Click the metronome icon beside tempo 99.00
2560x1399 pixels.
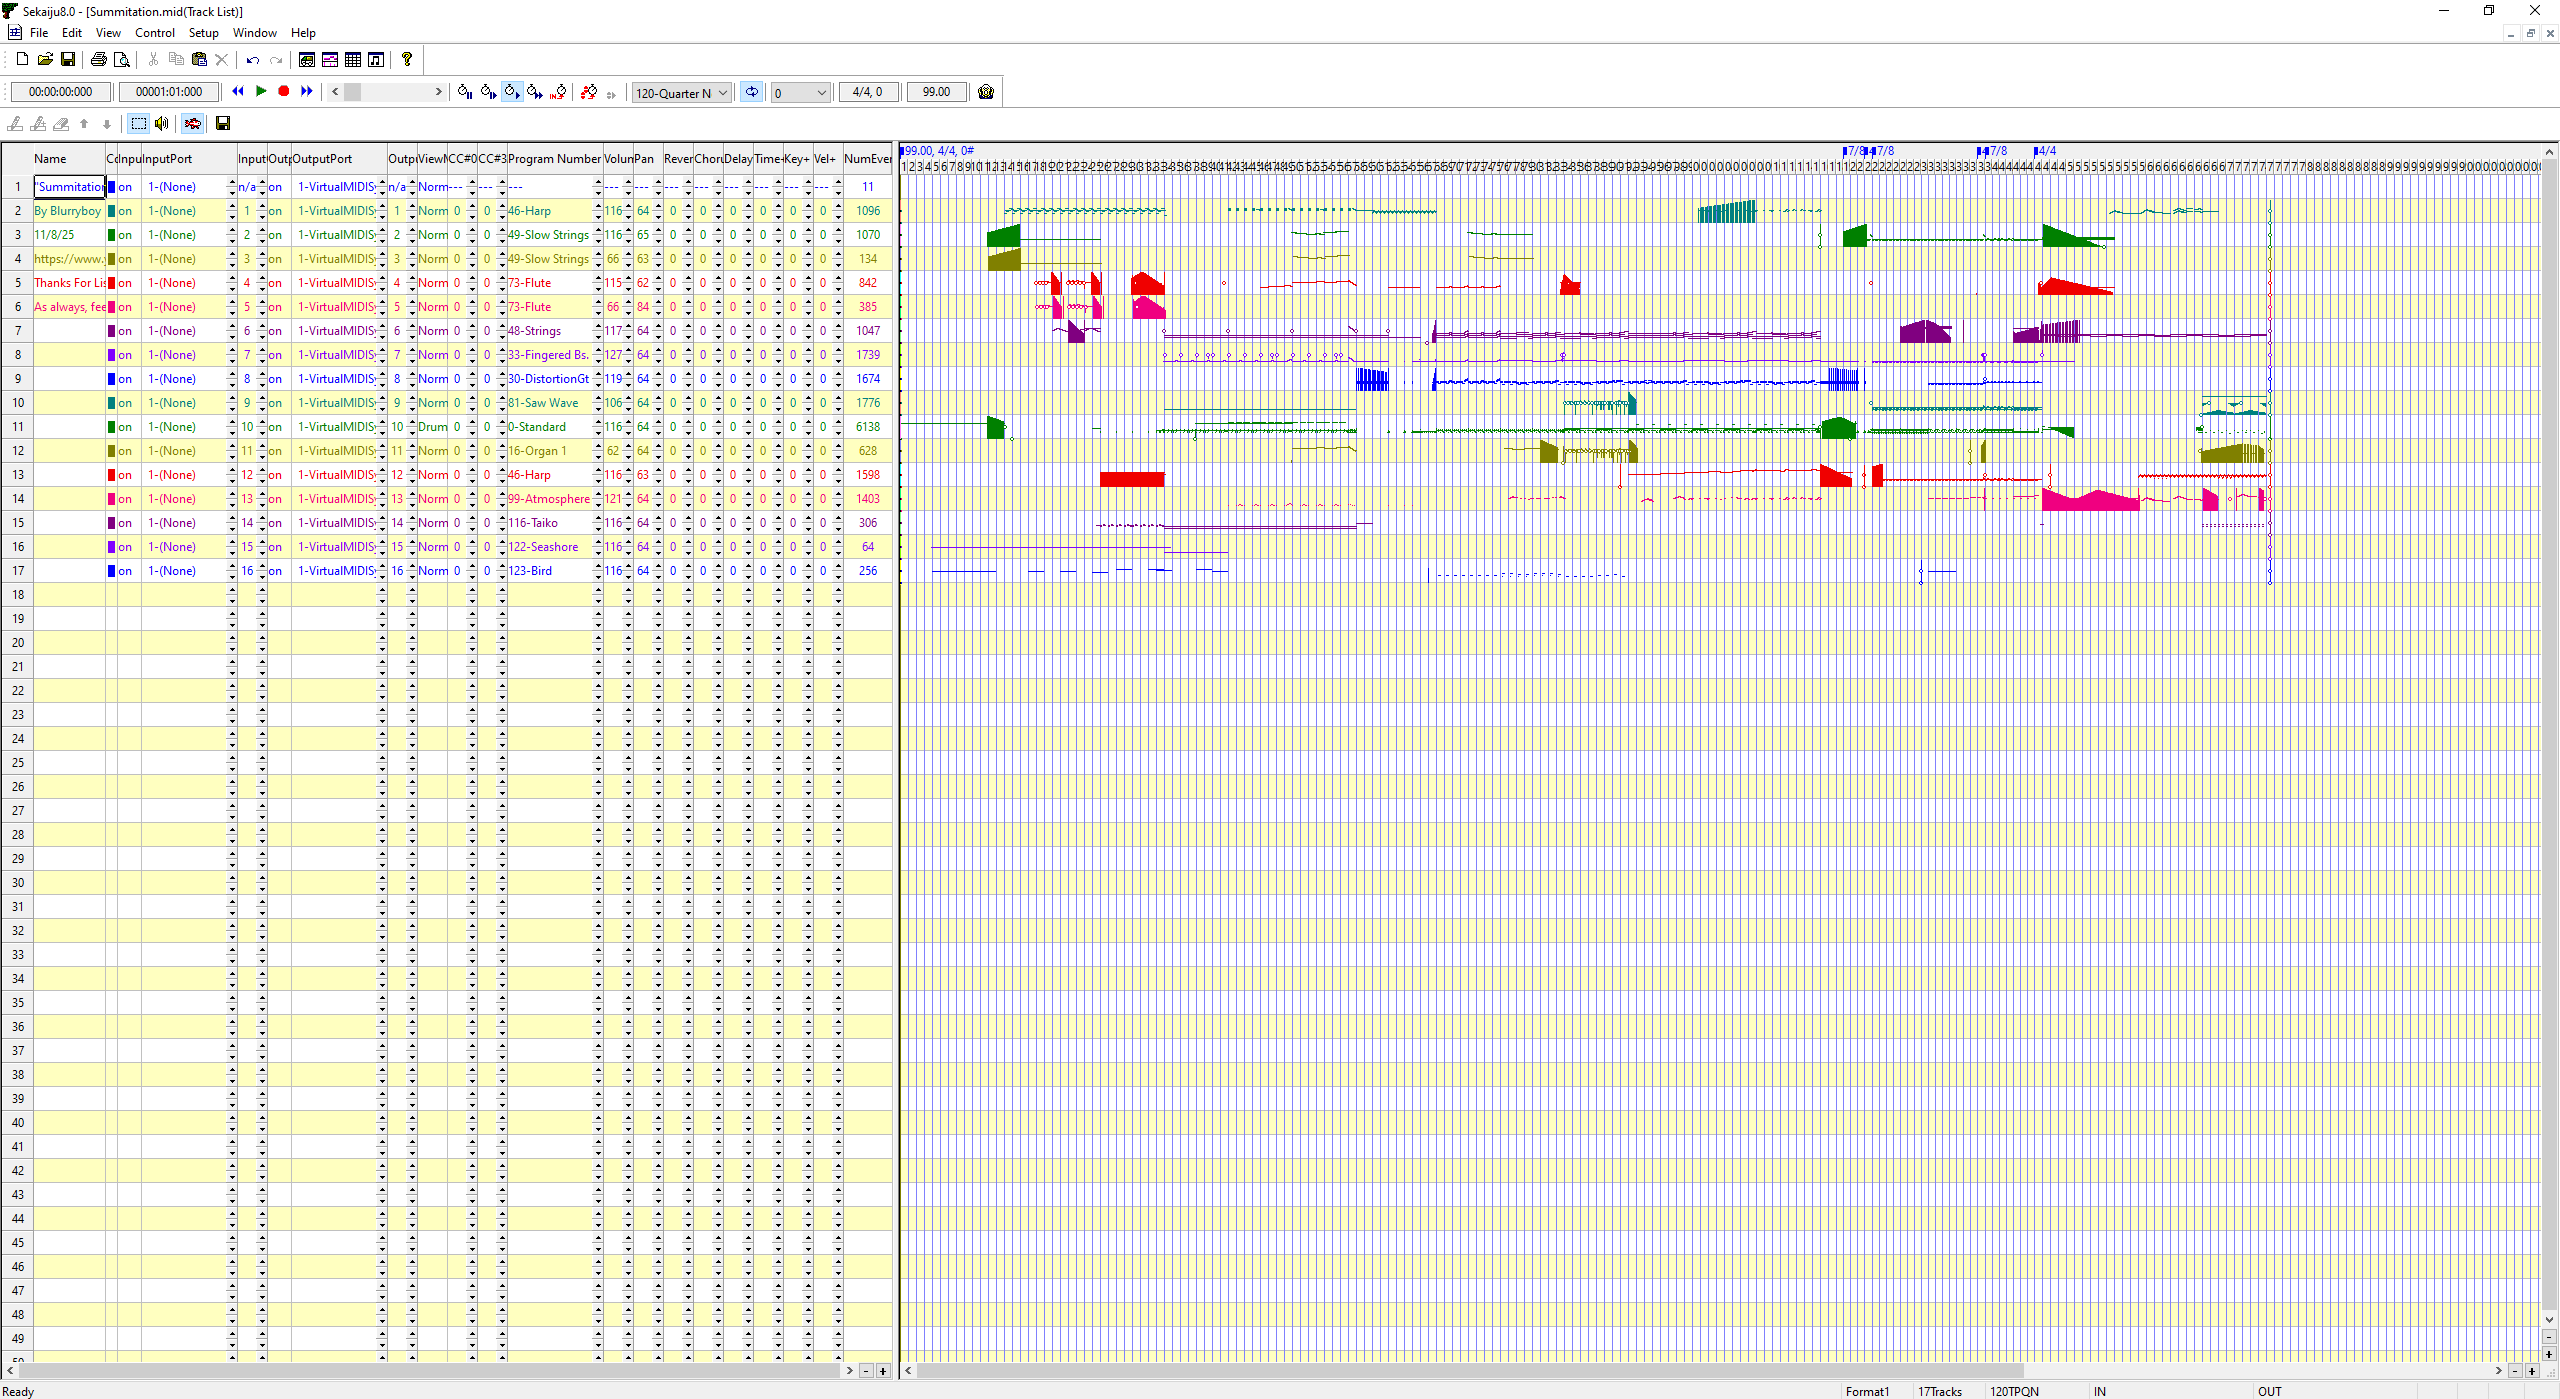[986, 92]
